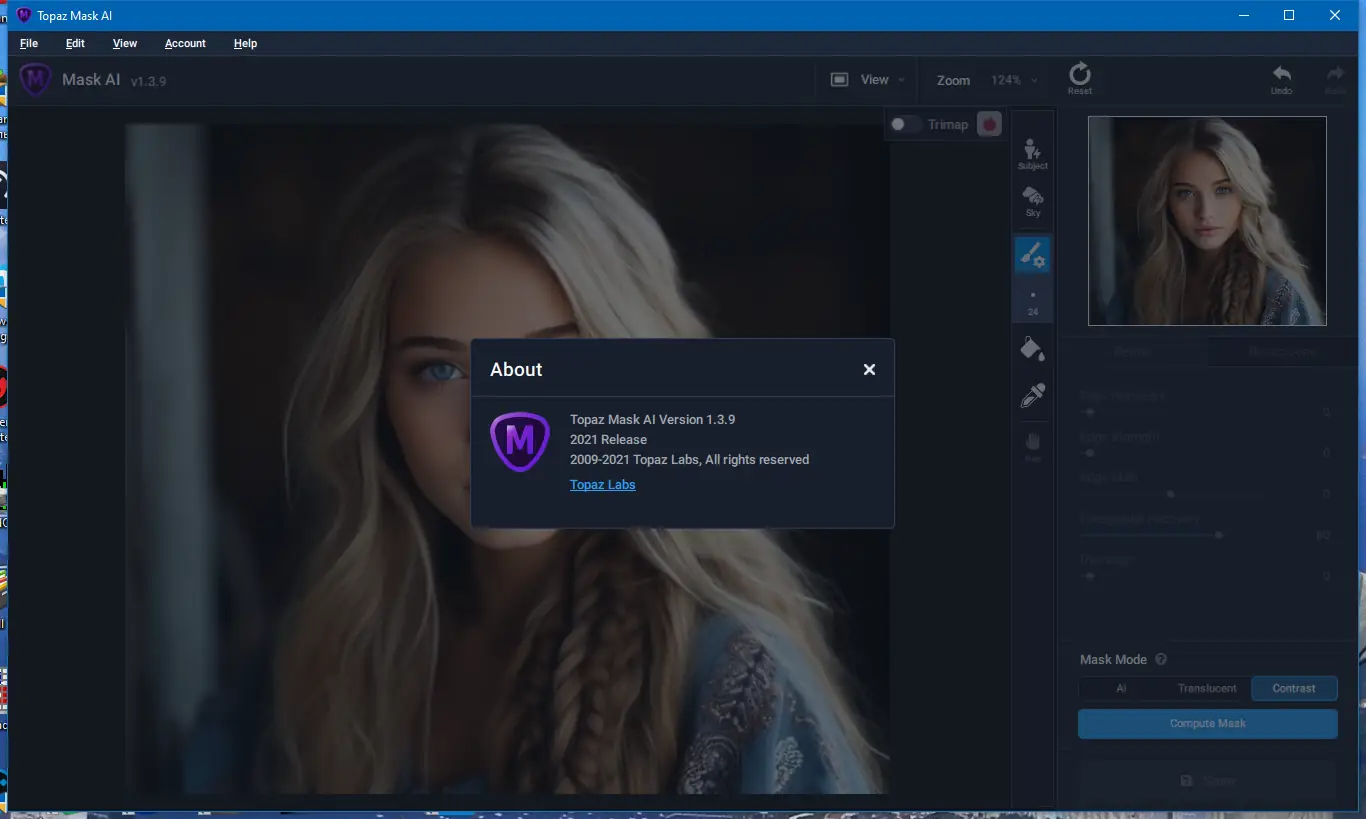Select AI mask mode
Viewport: 1366px width, 819px height.
pyautogui.click(x=1121, y=688)
